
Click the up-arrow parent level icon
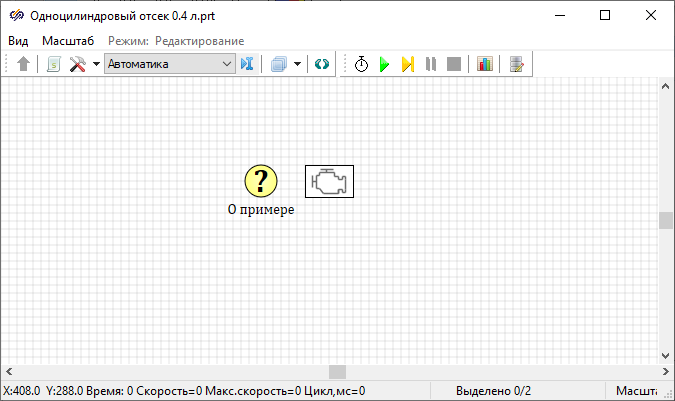pyautogui.click(x=24, y=64)
